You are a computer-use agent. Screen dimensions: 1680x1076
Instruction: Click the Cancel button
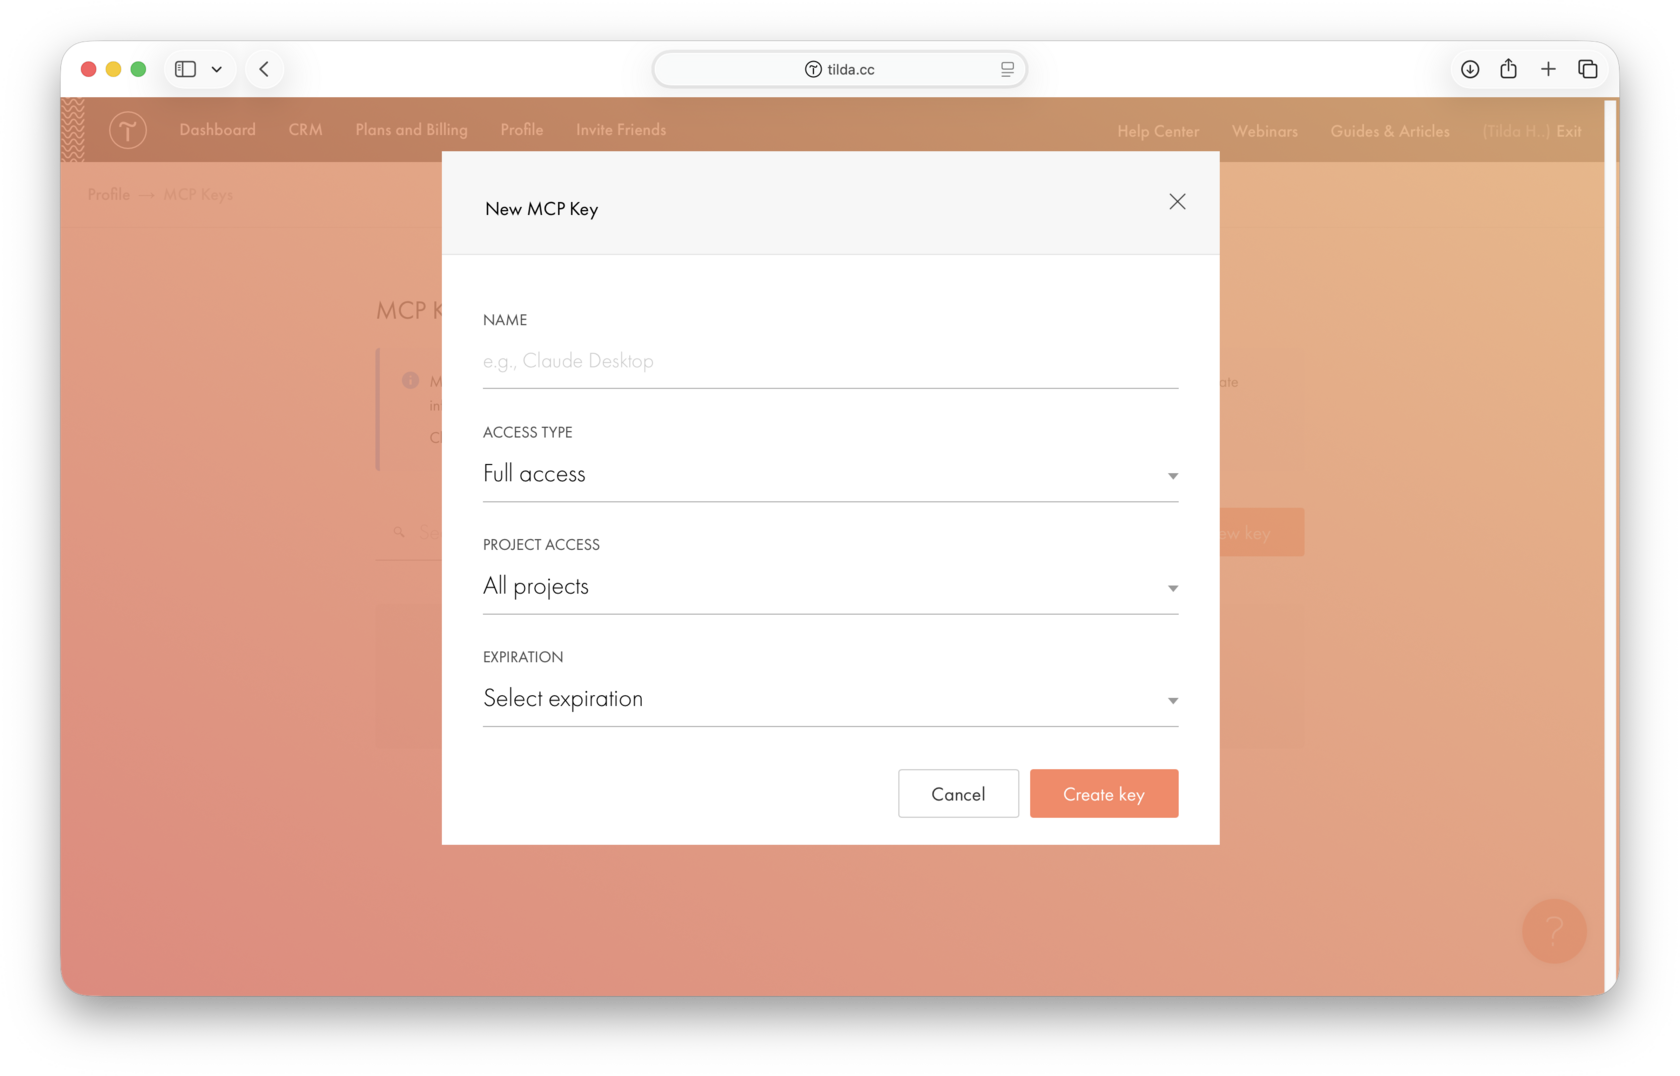coord(958,794)
